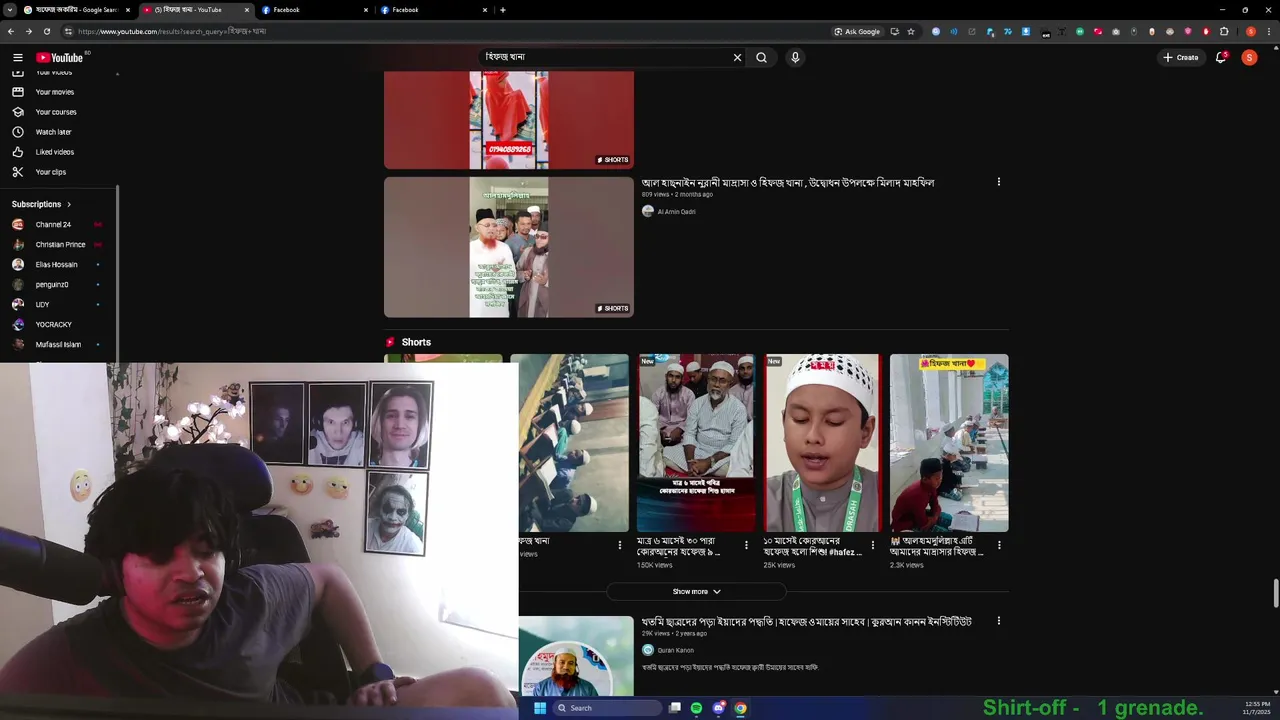This screenshot has width=1280, height=720.
Task: Open the Quran Kanon video thumbnail
Action: pyautogui.click(x=576, y=655)
